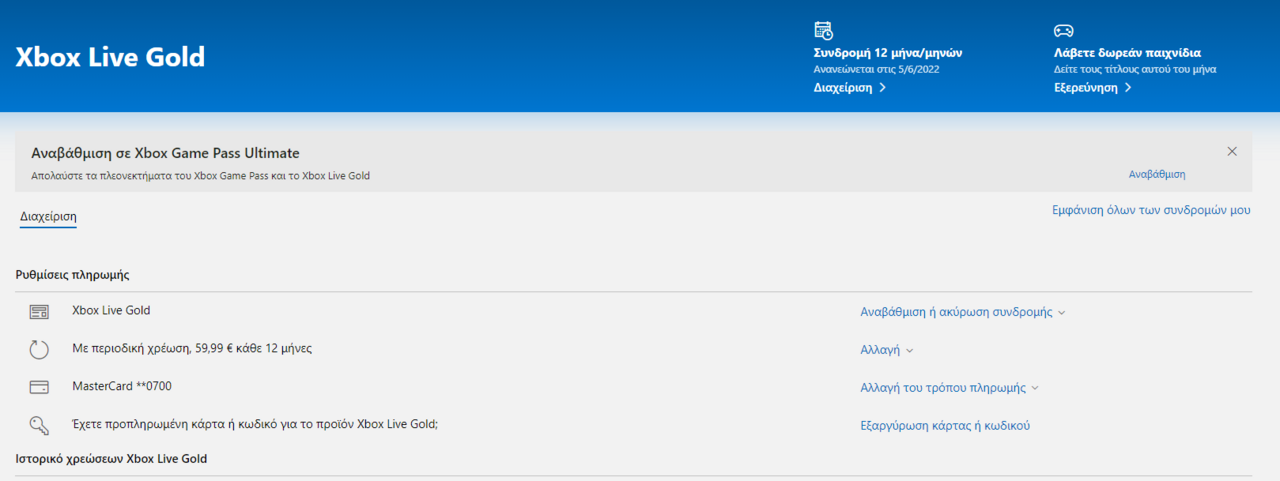Click Εξαργύρωση κάρτας ή κωδικού link
The width and height of the screenshot is (1280, 481).
(945, 425)
